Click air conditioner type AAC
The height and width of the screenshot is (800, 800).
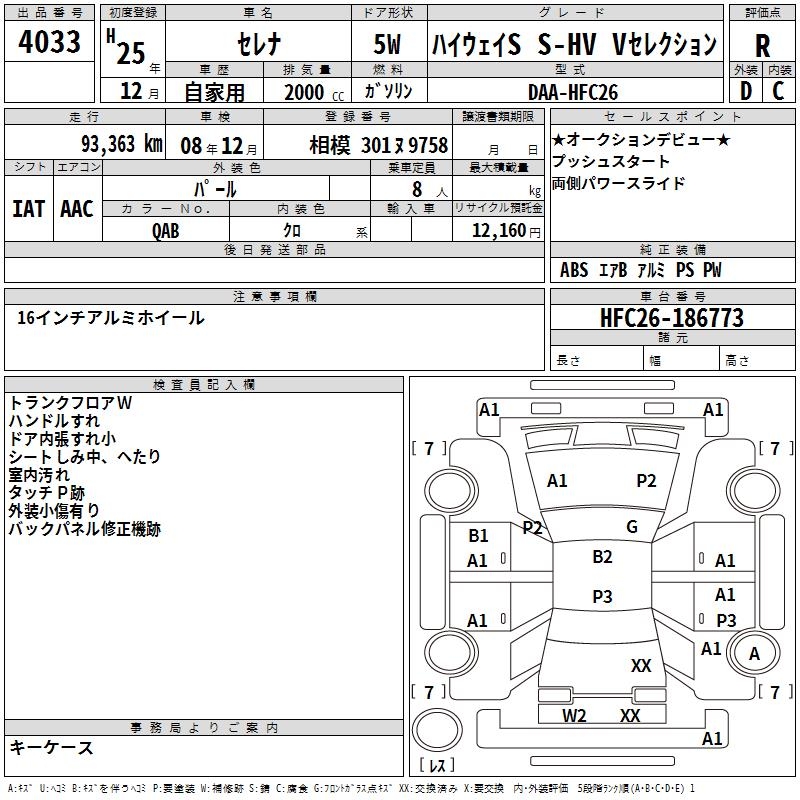(x=77, y=209)
